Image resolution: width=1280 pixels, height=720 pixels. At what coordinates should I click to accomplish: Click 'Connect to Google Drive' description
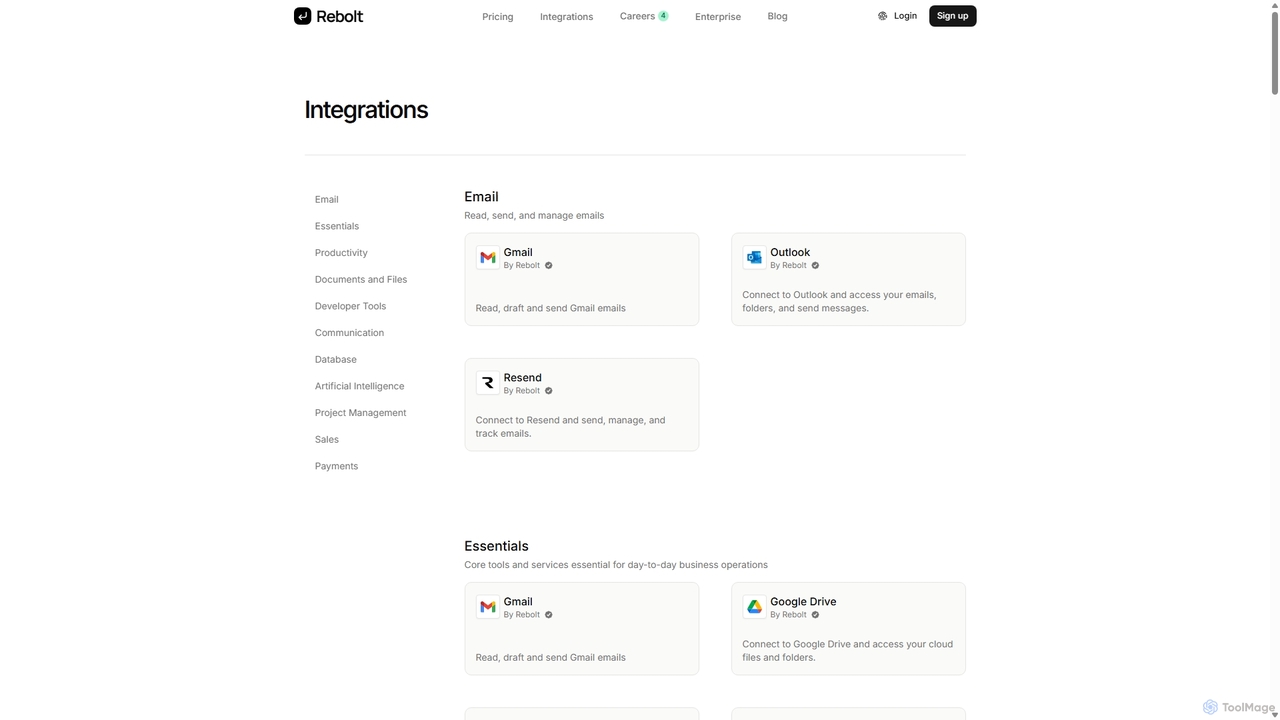coord(848,651)
